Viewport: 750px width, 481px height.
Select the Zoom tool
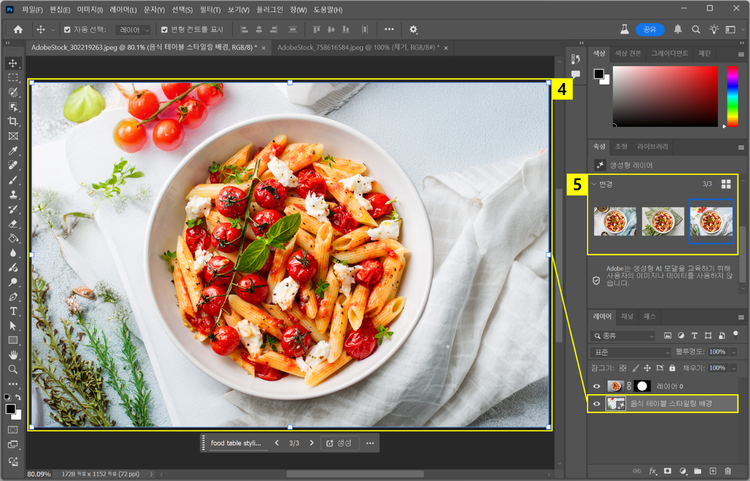click(x=13, y=370)
